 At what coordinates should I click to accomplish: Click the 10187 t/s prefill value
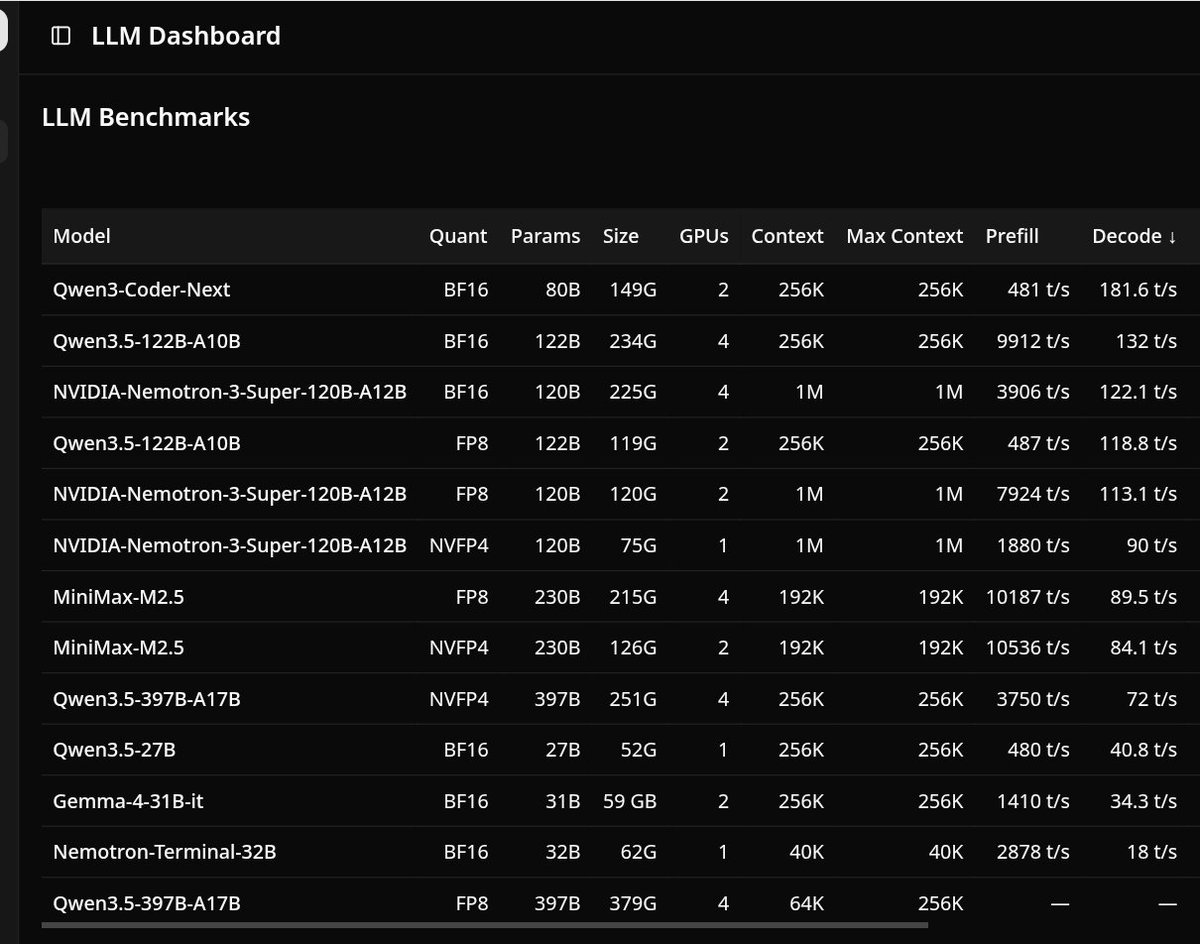tap(1028, 597)
